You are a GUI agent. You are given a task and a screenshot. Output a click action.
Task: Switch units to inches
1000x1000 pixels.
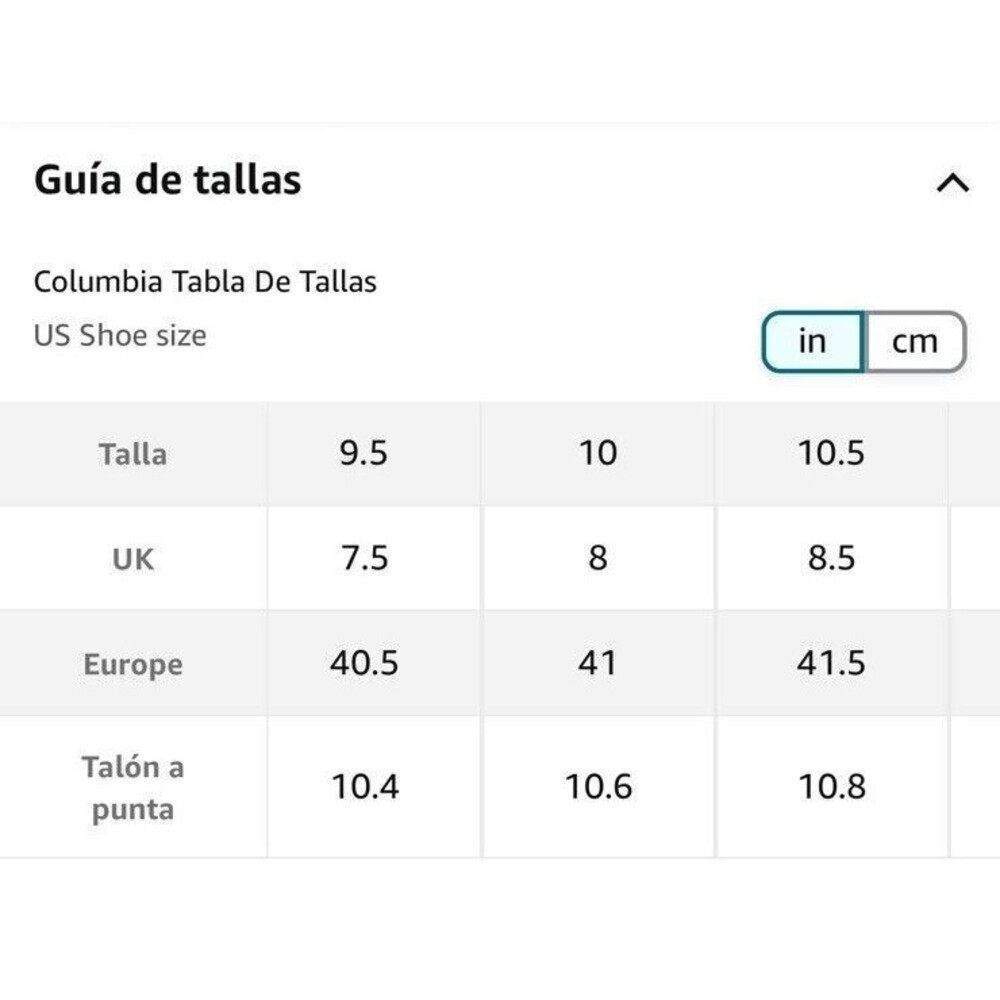[x=813, y=341]
